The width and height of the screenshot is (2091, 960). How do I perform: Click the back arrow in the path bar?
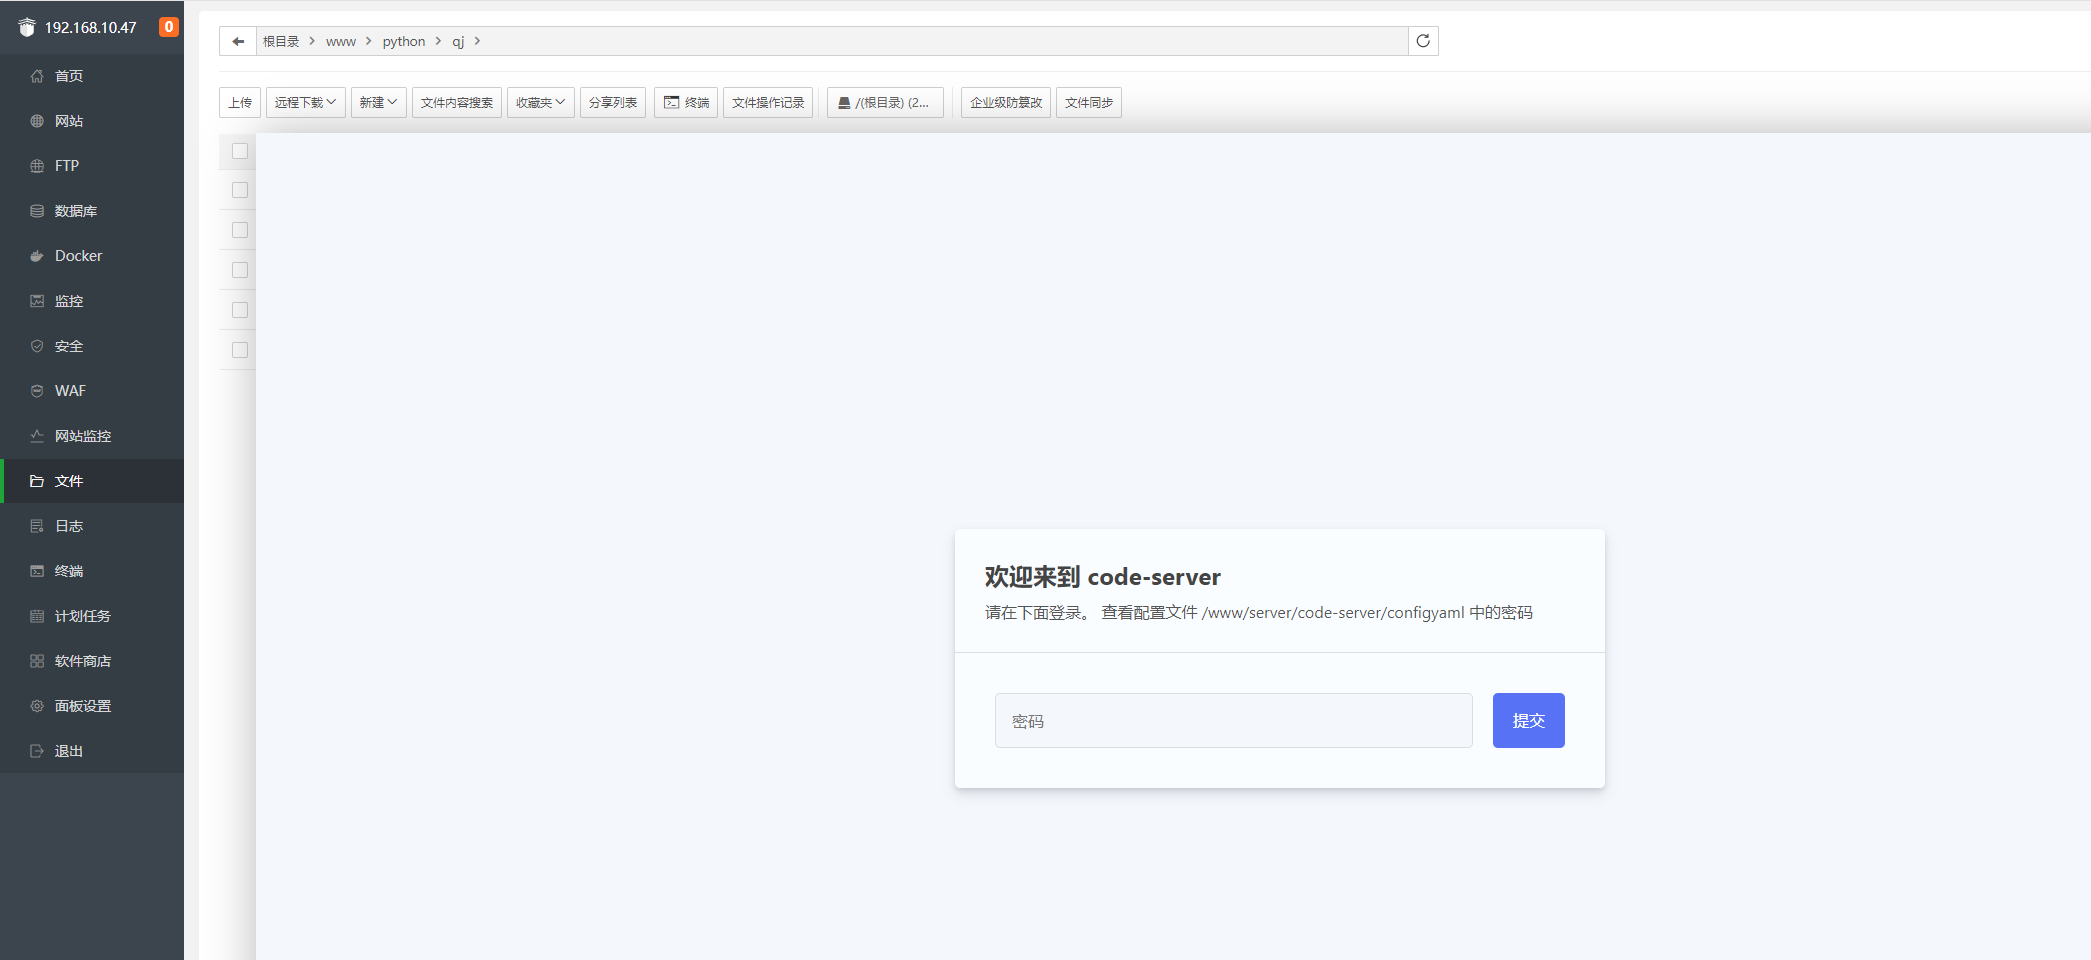[x=238, y=41]
